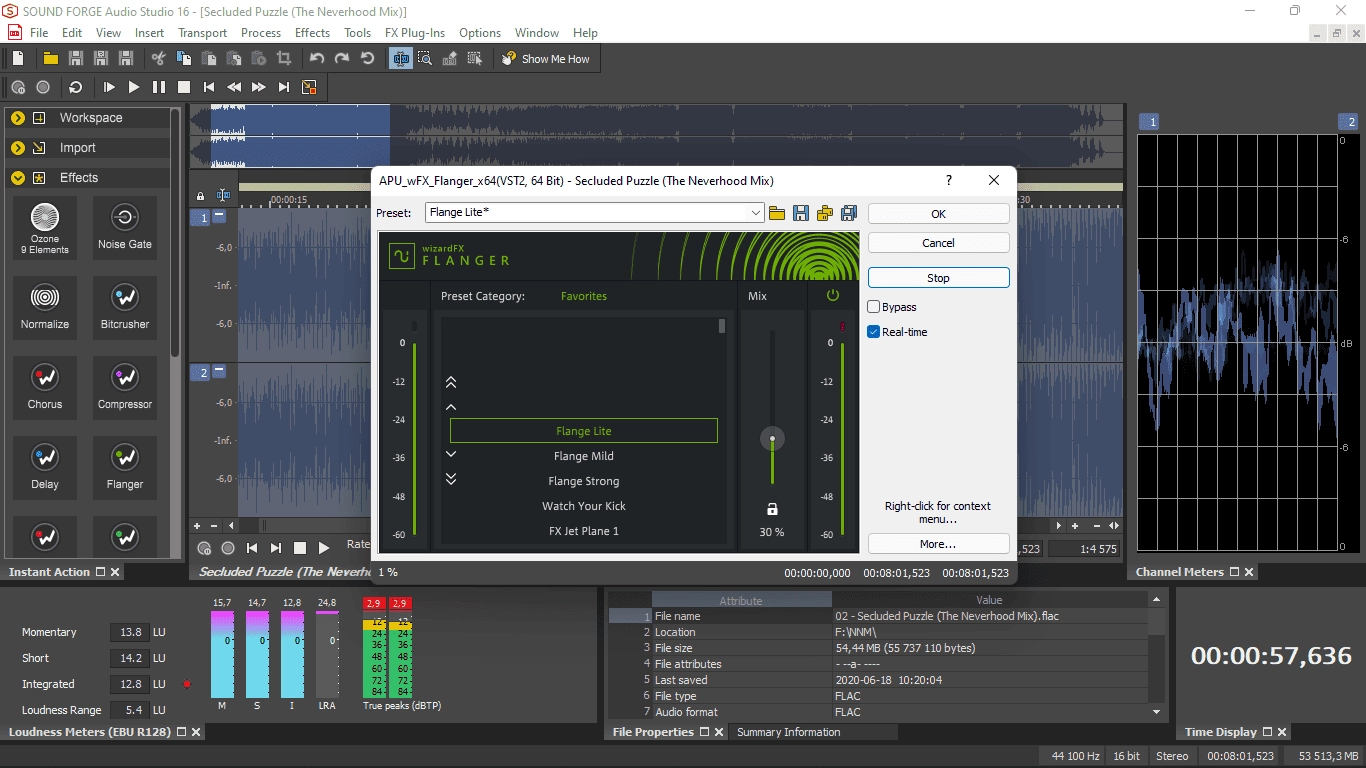Open the Process menu

click(261, 33)
